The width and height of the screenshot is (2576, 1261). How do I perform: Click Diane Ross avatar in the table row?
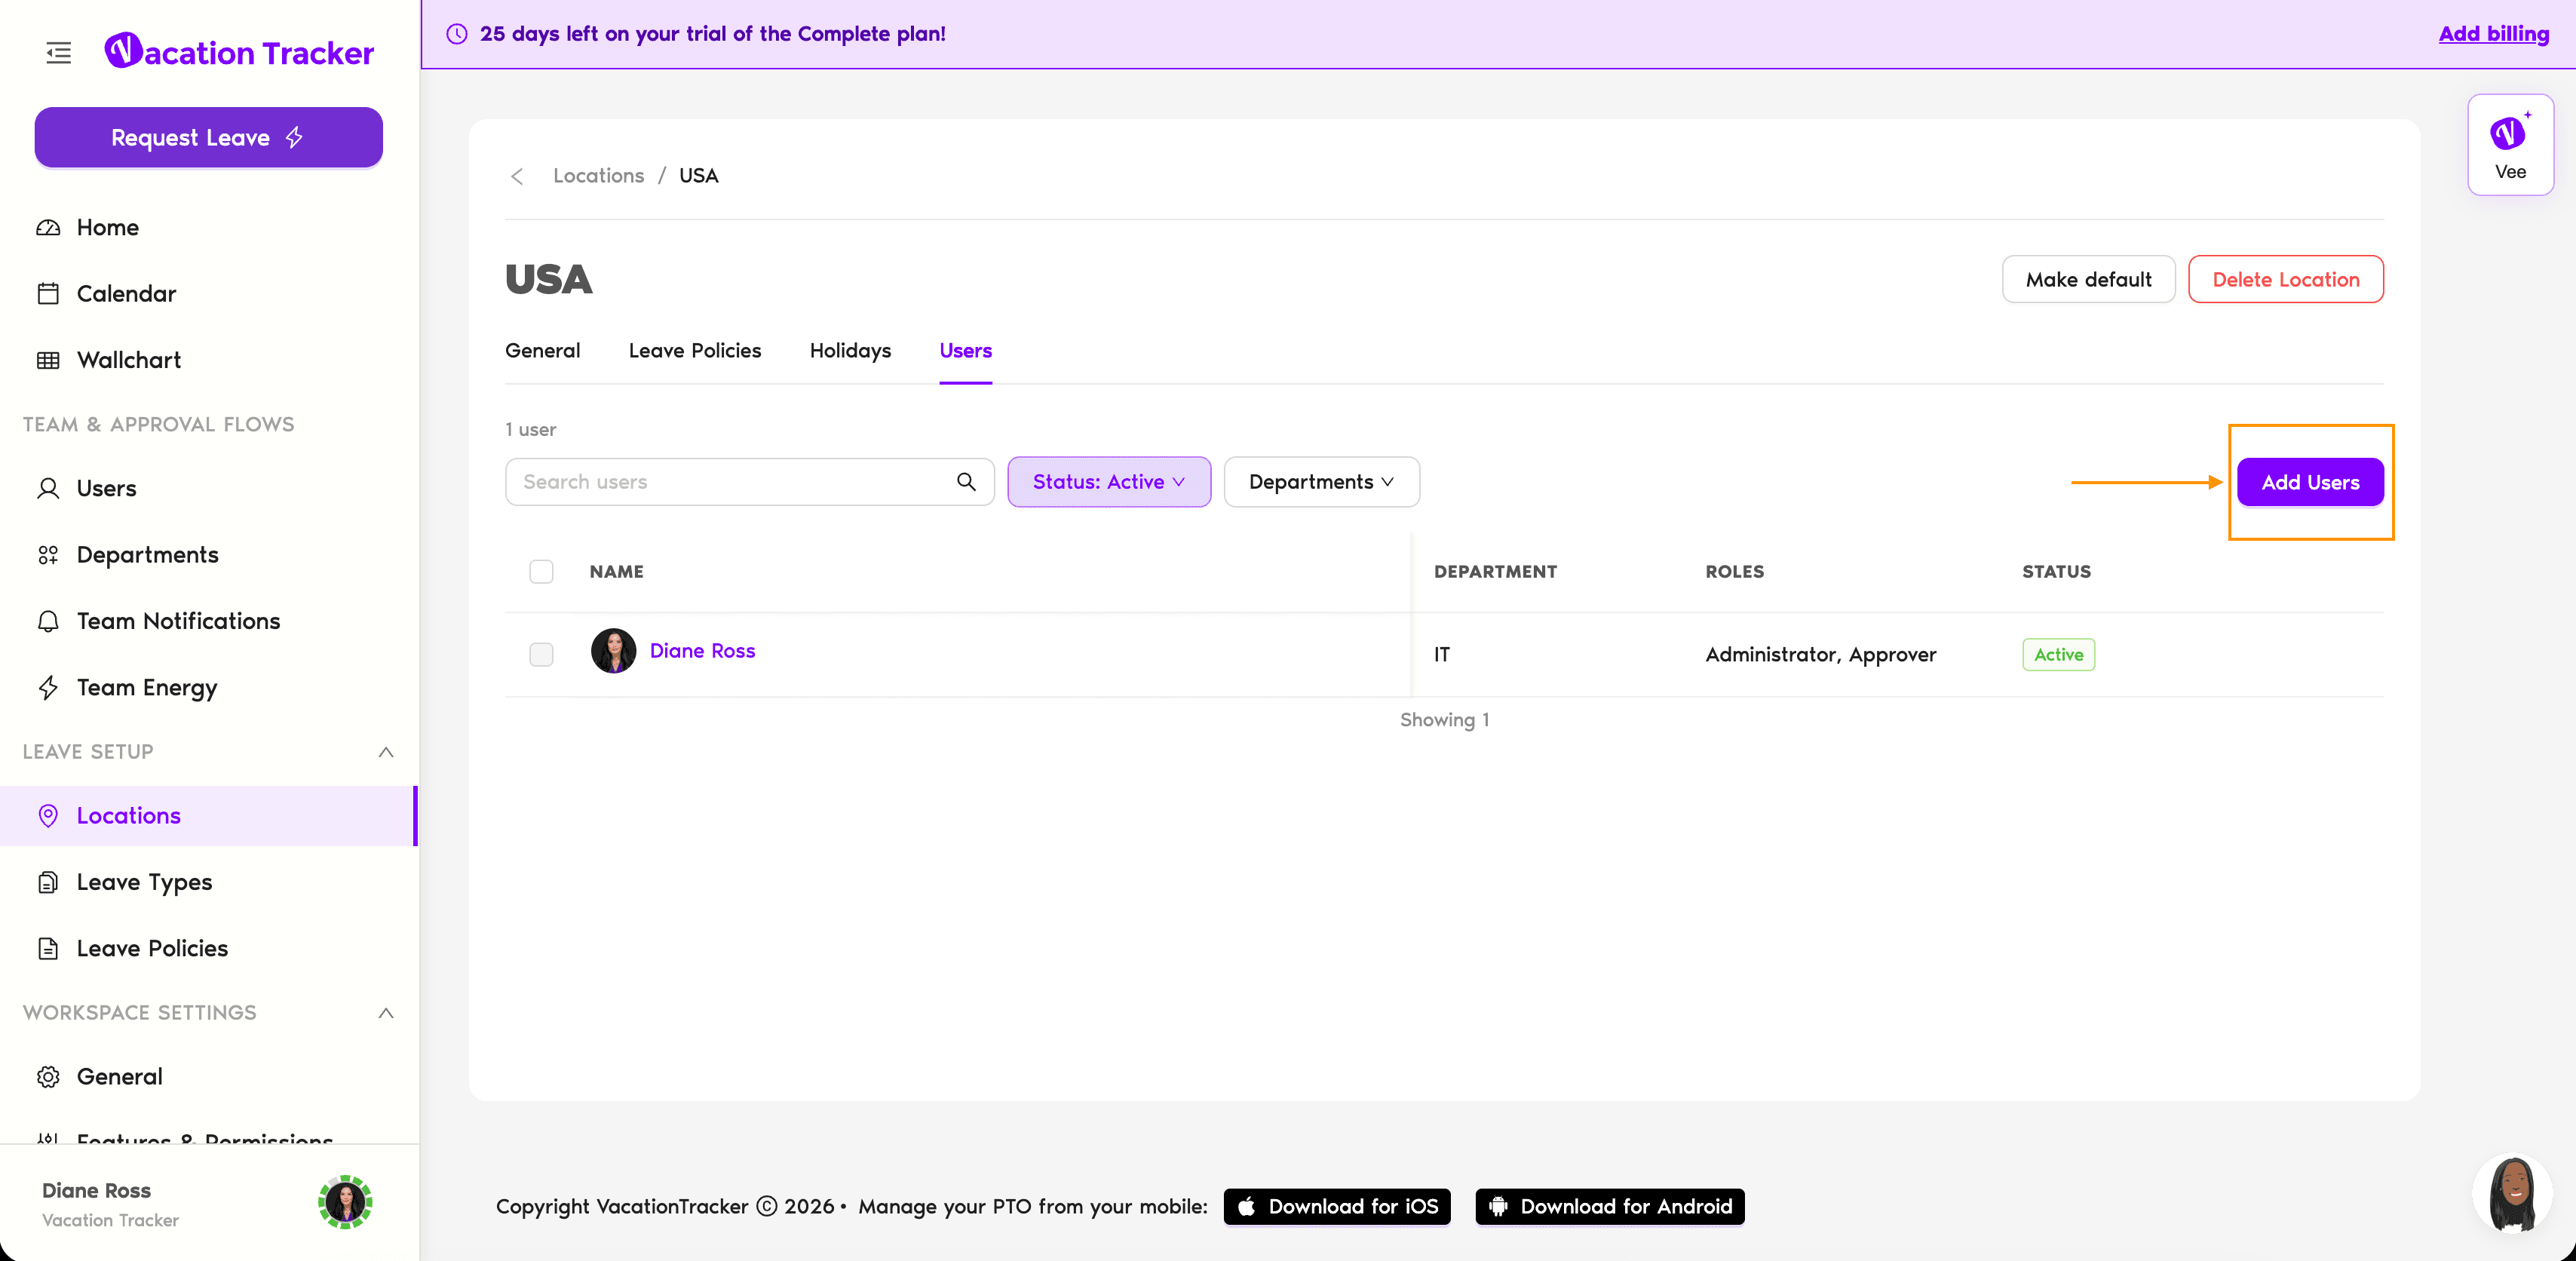pos(613,651)
